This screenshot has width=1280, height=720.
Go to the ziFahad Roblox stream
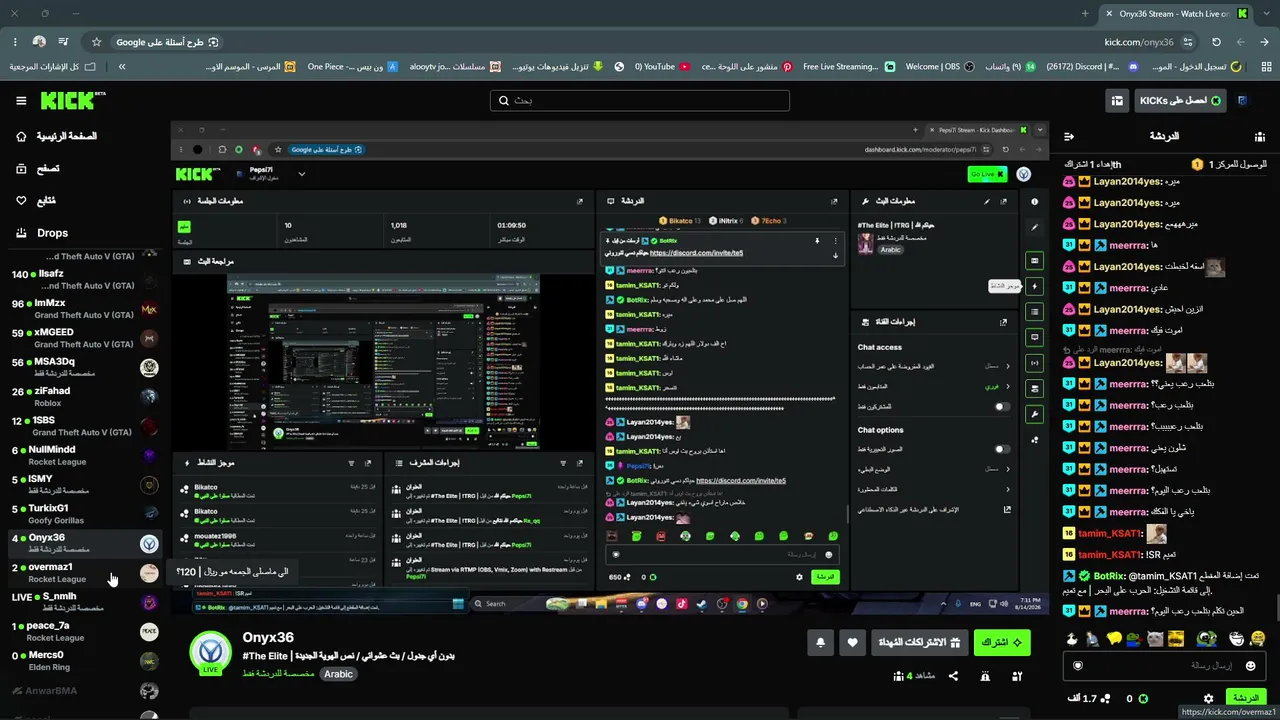pyautogui.click(x=82, y=396)
